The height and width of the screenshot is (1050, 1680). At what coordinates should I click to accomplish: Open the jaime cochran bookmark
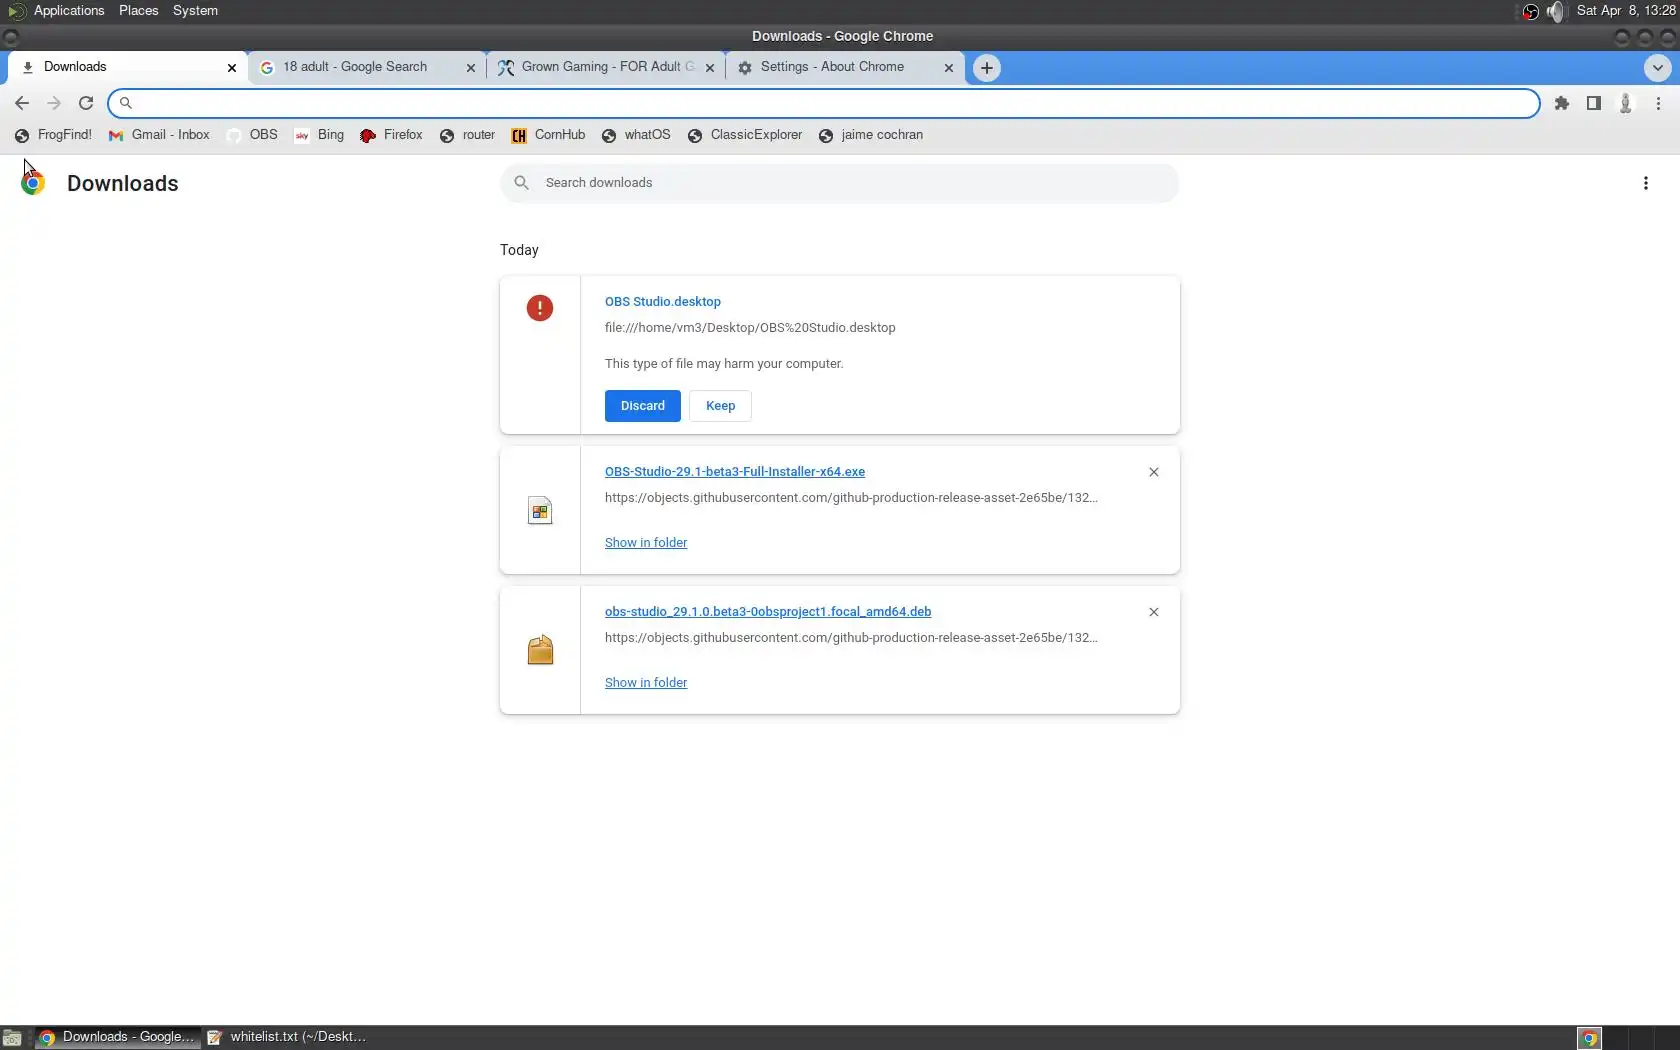[x=871, y=135]
